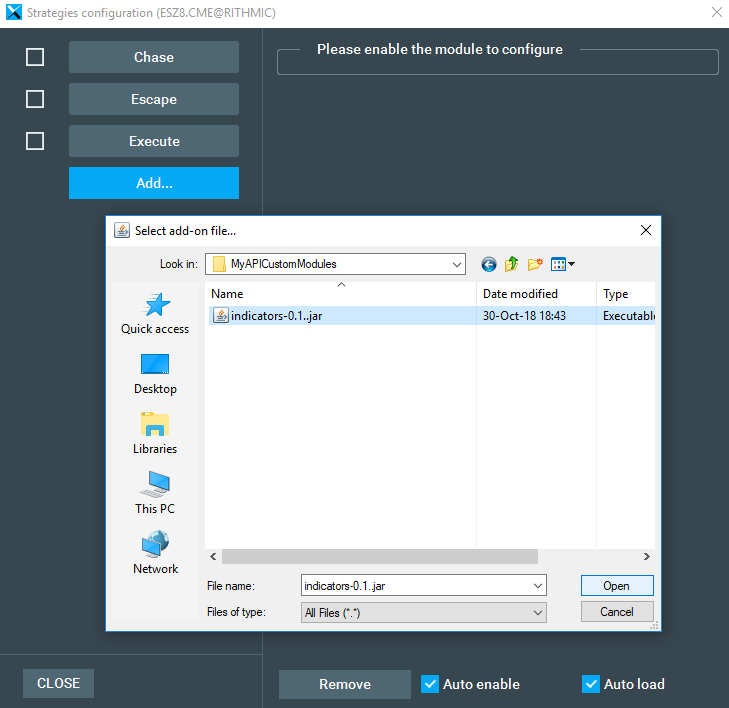Go to Desktop in the places sidebar

(x=155, y=373)
